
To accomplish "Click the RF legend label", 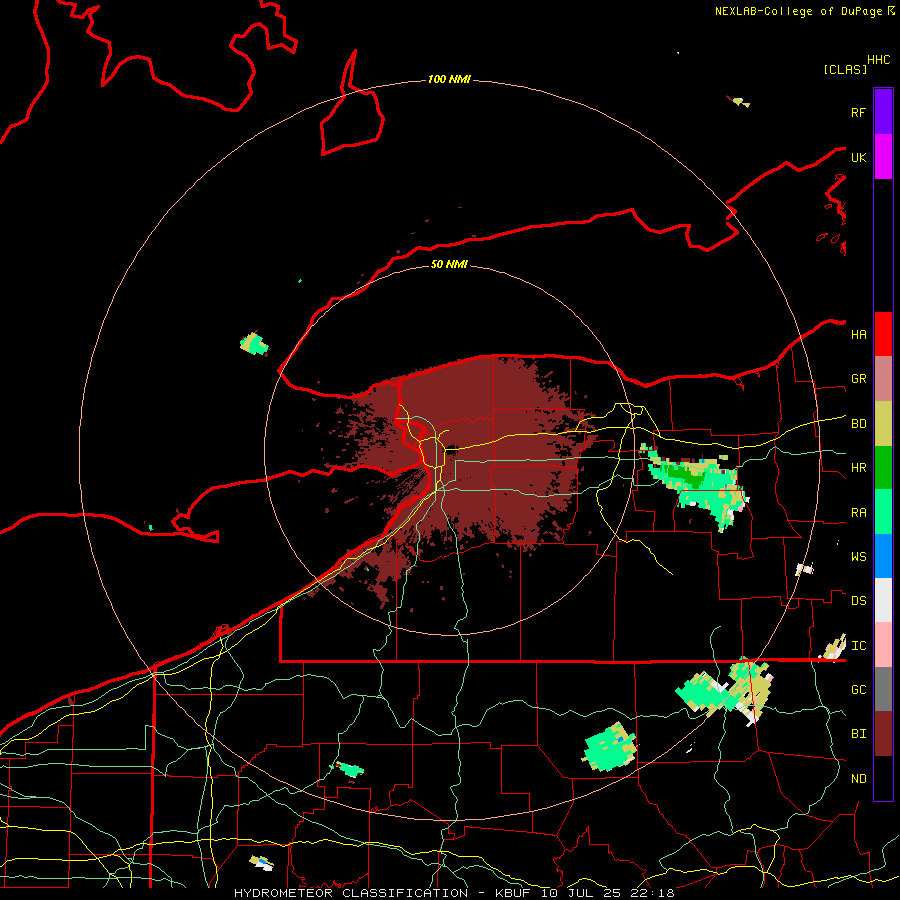I will [x=858, y=112].
